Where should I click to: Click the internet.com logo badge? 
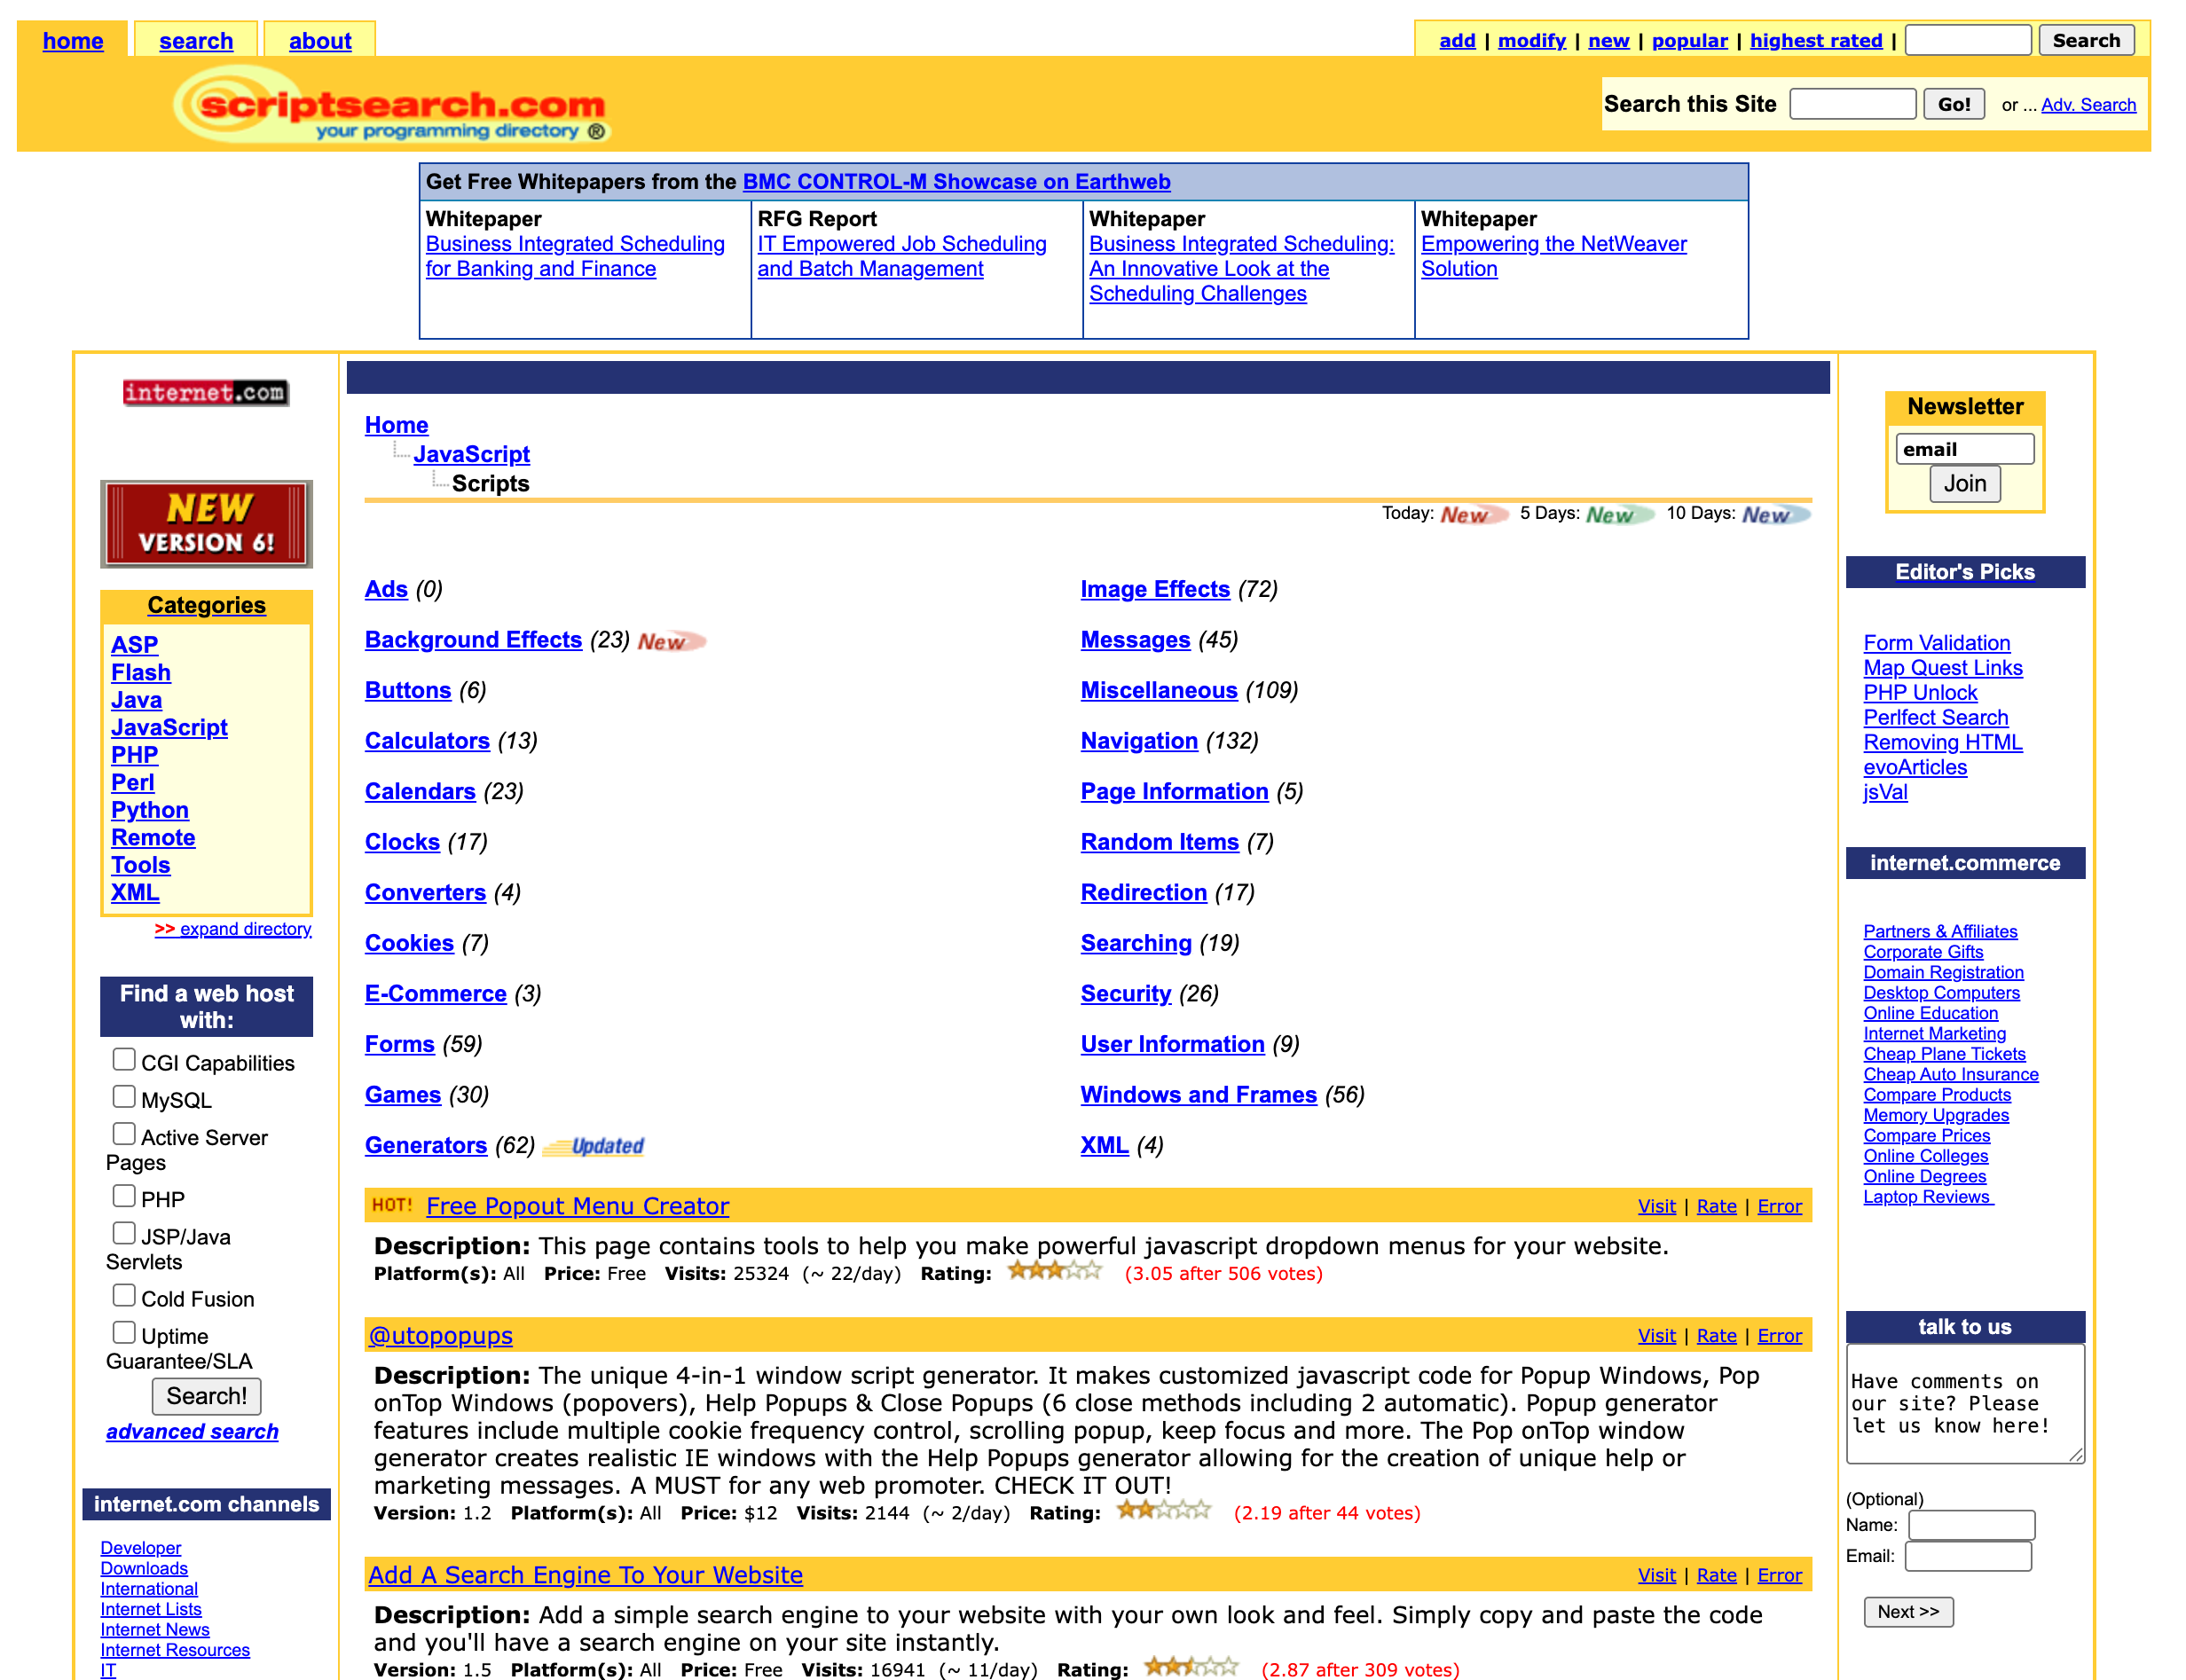tap(206, 393)
